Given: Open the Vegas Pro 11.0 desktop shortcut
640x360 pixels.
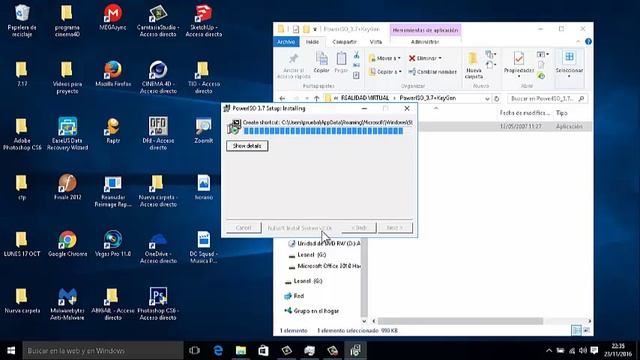Looking at the screenshot, I should (113, 244).
